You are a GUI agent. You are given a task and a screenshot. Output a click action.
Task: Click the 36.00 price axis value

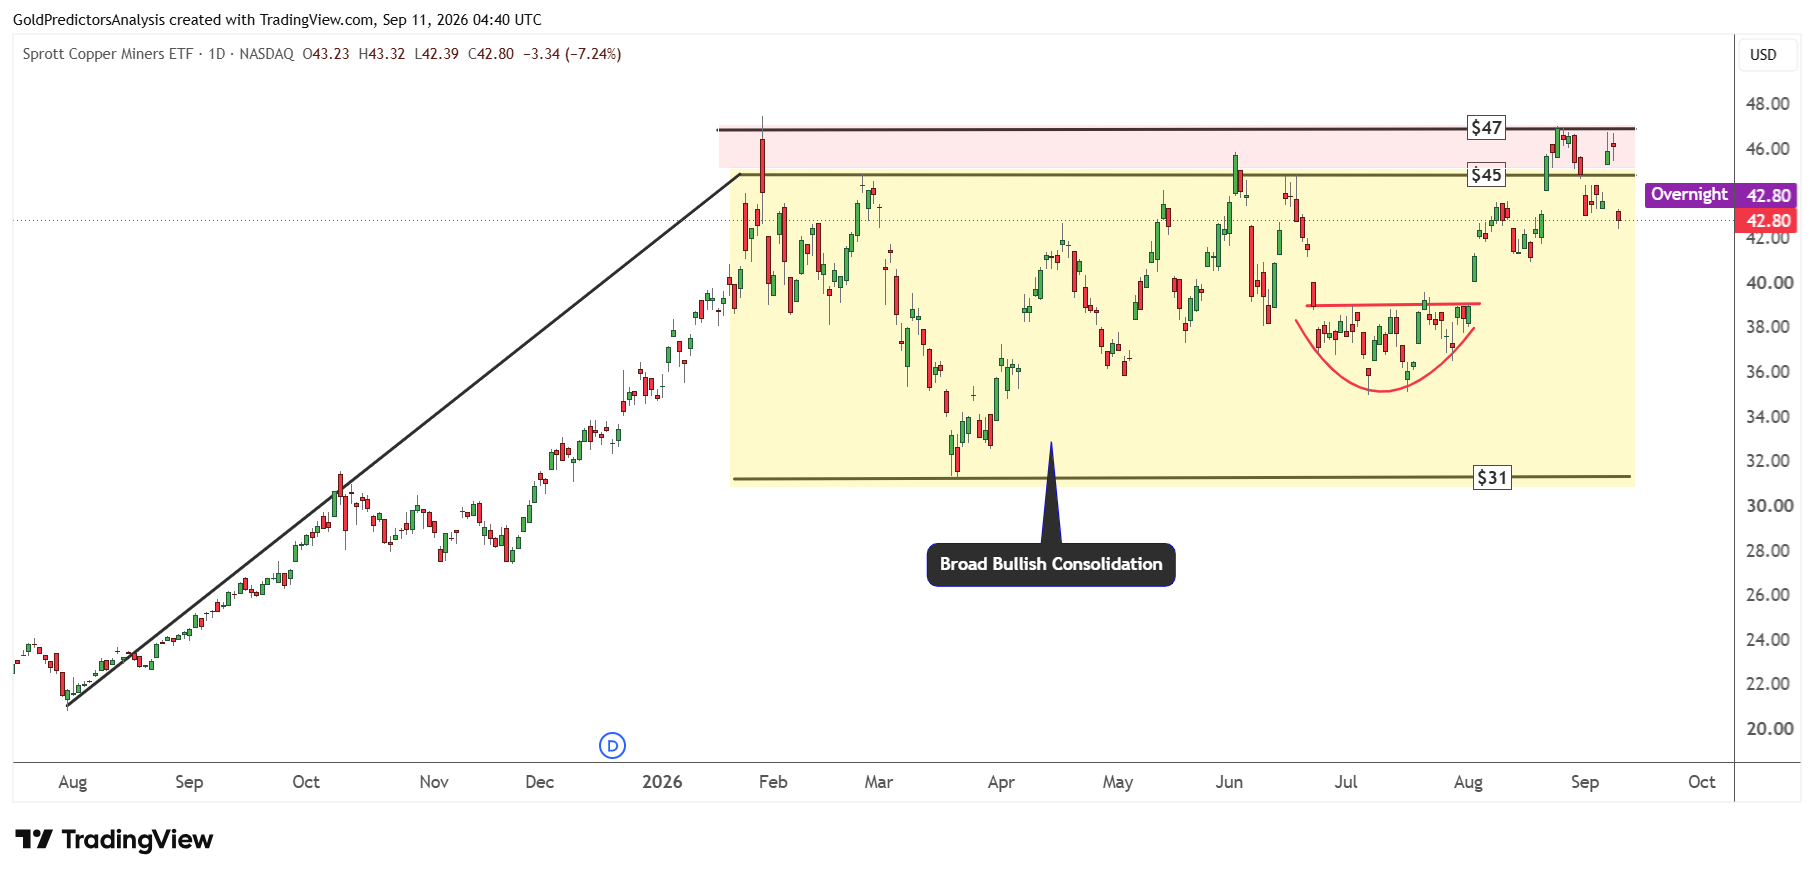pos(1767,372)
